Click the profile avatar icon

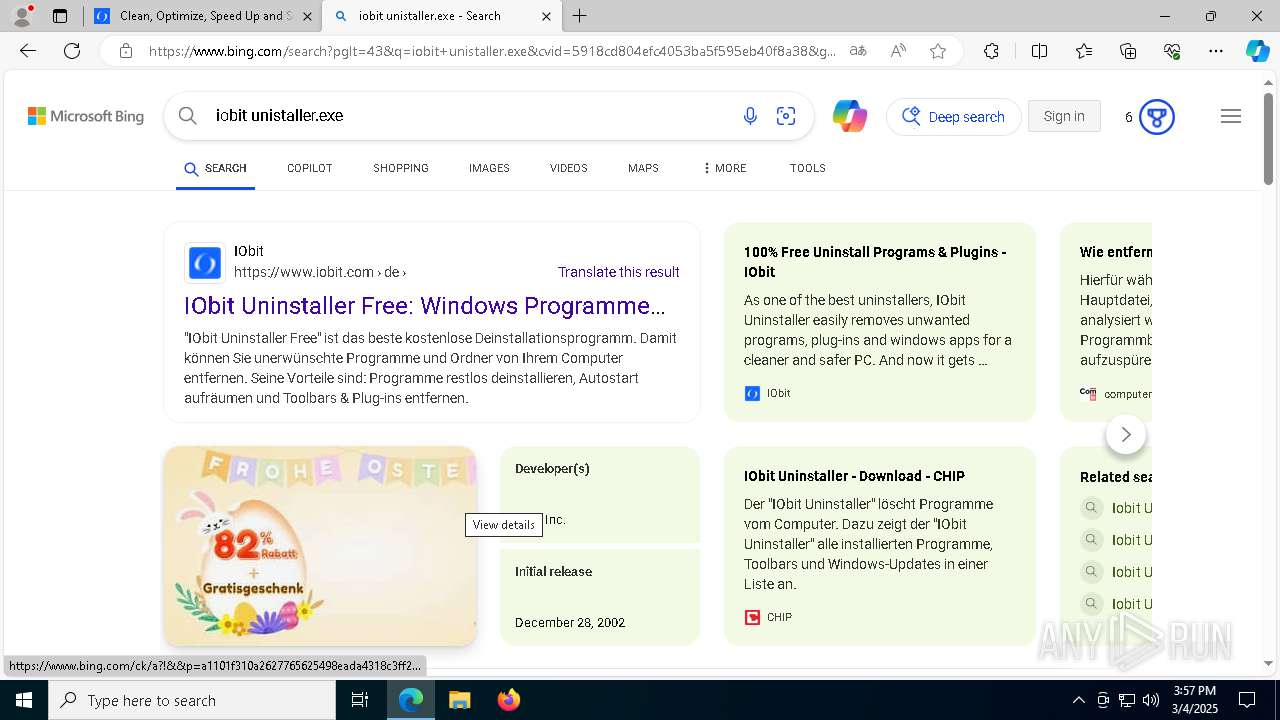(21, 16)
